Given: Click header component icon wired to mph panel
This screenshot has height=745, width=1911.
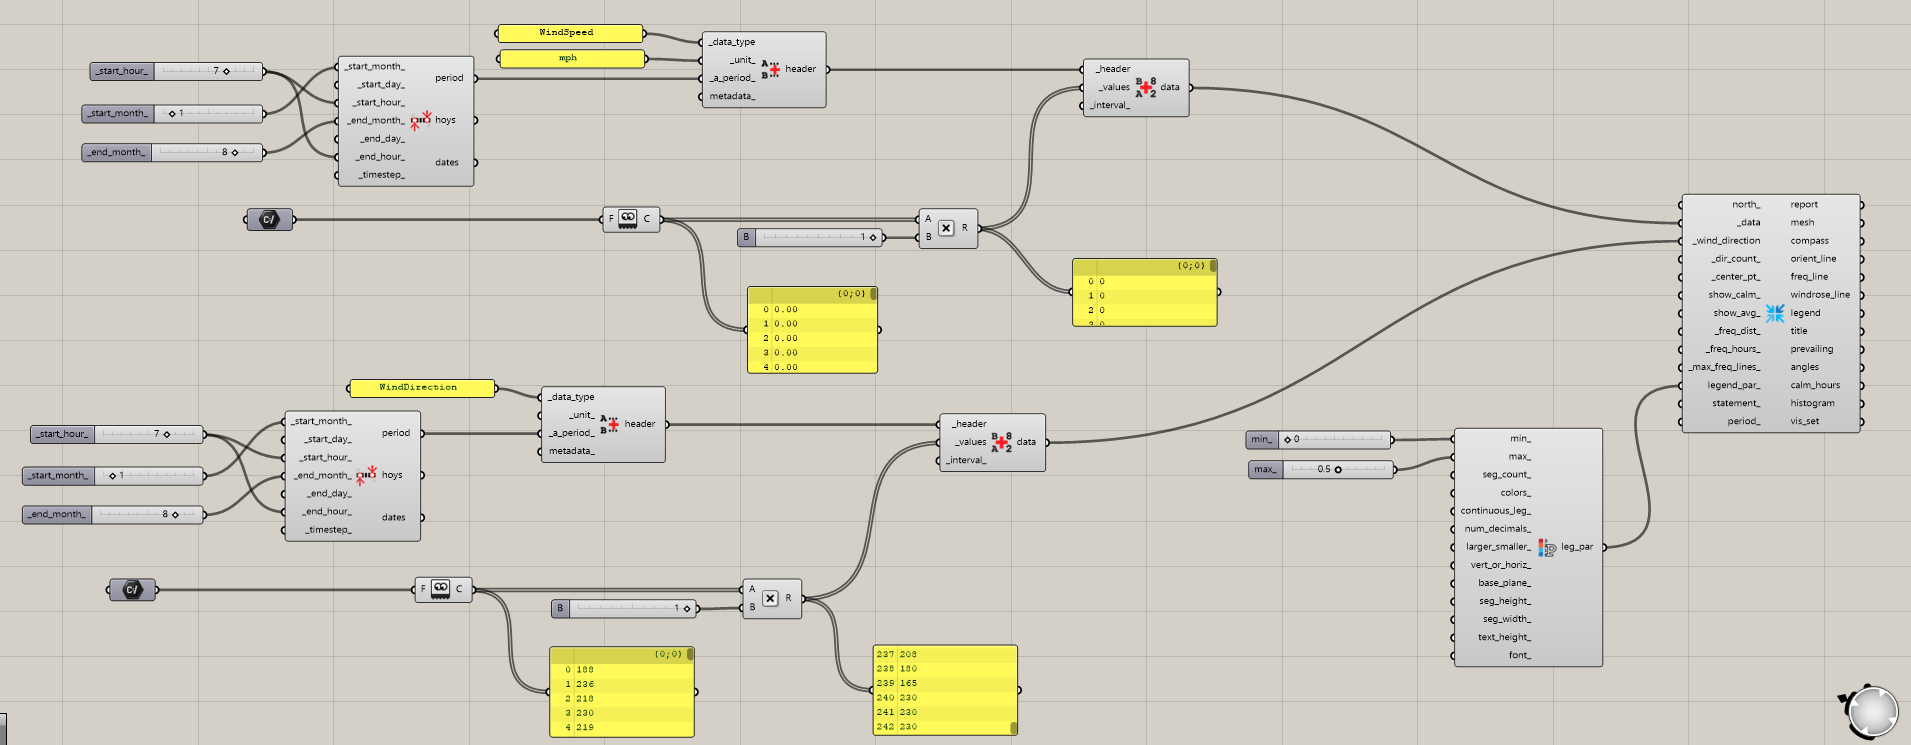Looking at the screenshot, I should coord(770,69).
